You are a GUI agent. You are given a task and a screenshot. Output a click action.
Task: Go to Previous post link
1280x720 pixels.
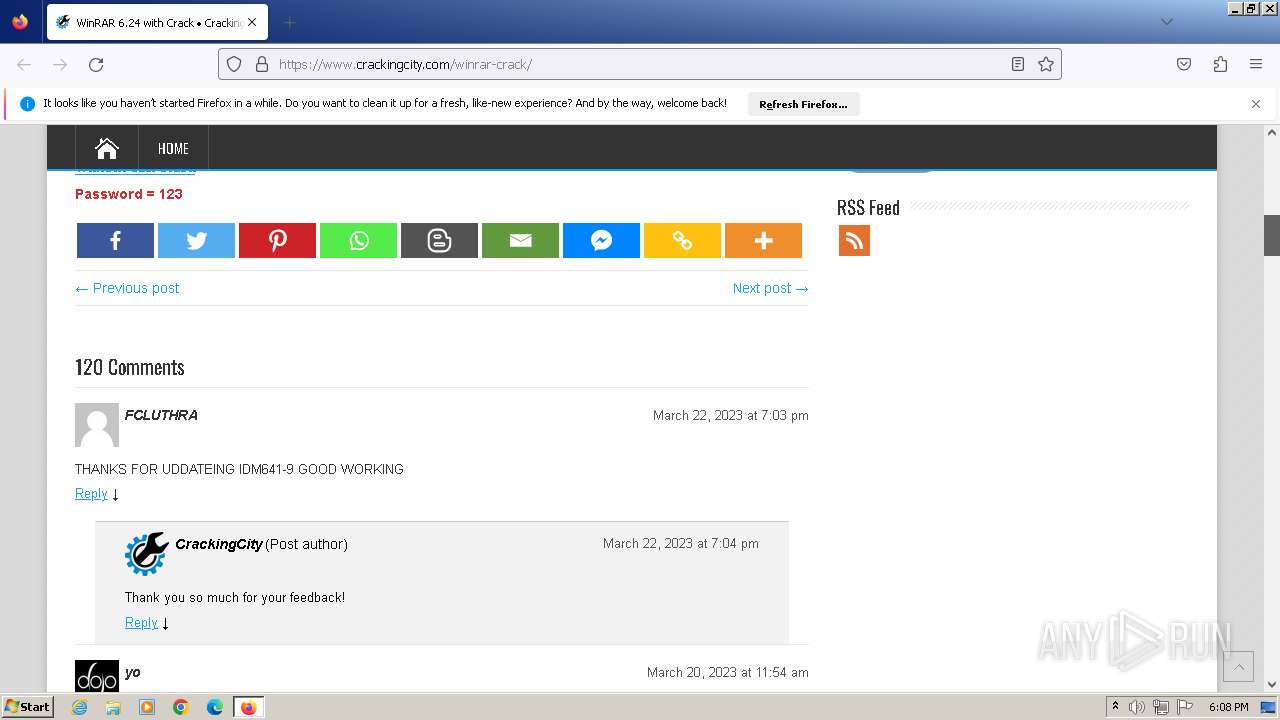coord(127,288)
